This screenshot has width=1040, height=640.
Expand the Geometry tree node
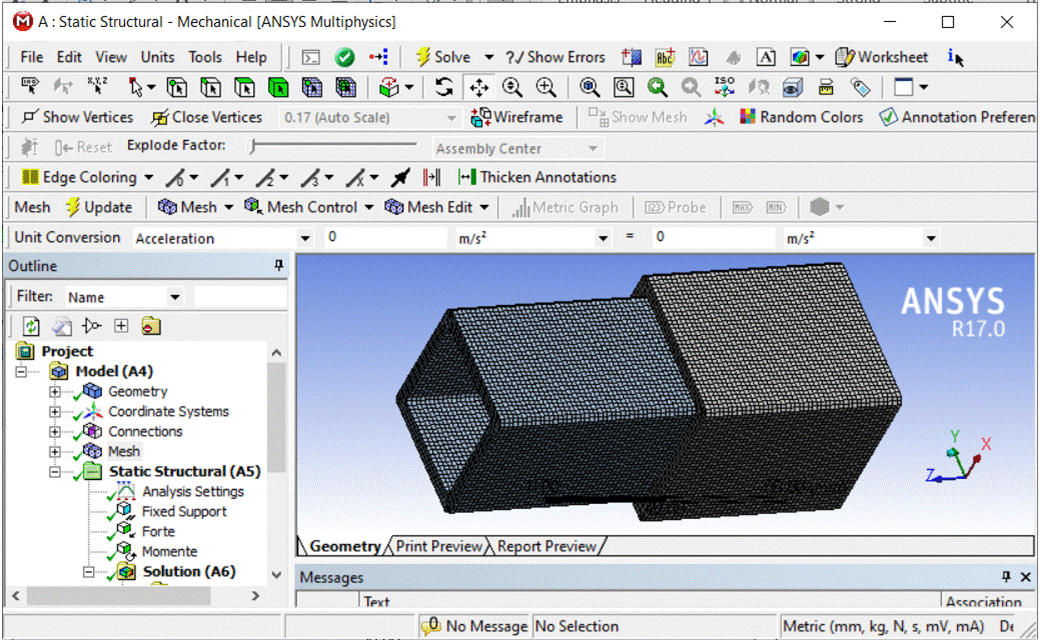(x=55, y=391)
